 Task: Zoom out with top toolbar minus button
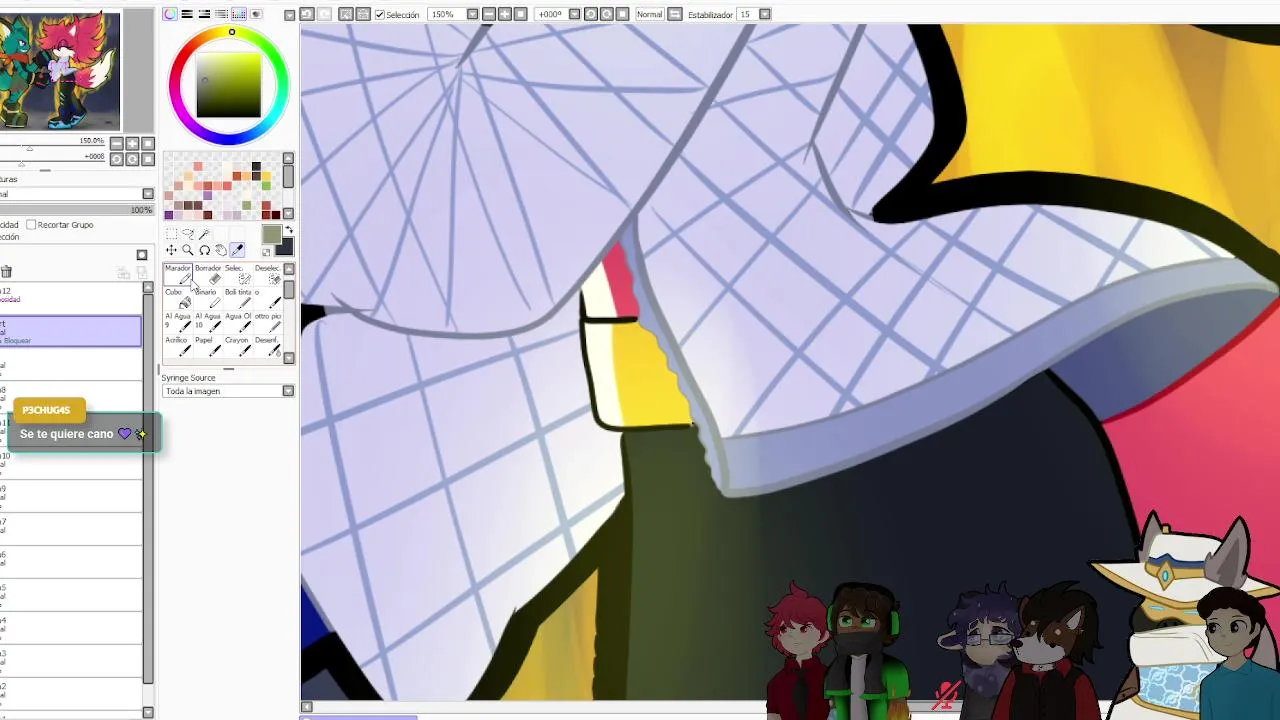point(489,14)
